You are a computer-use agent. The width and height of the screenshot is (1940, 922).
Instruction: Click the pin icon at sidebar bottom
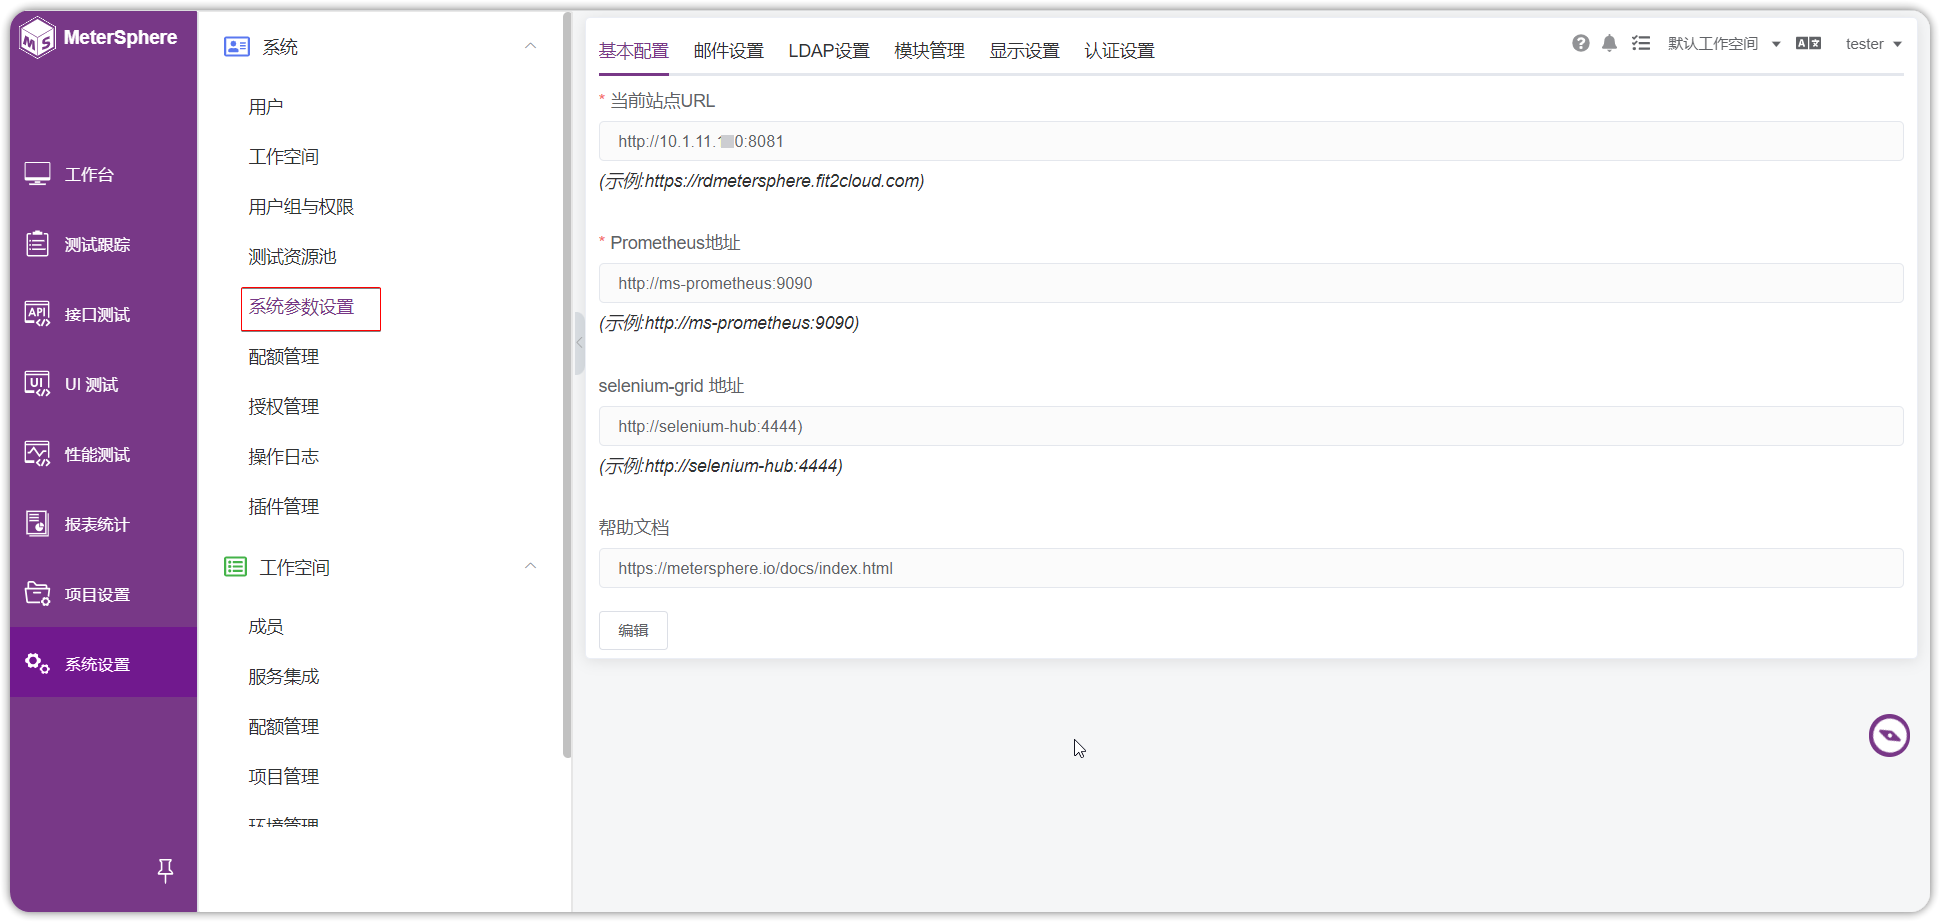point(166,870)
